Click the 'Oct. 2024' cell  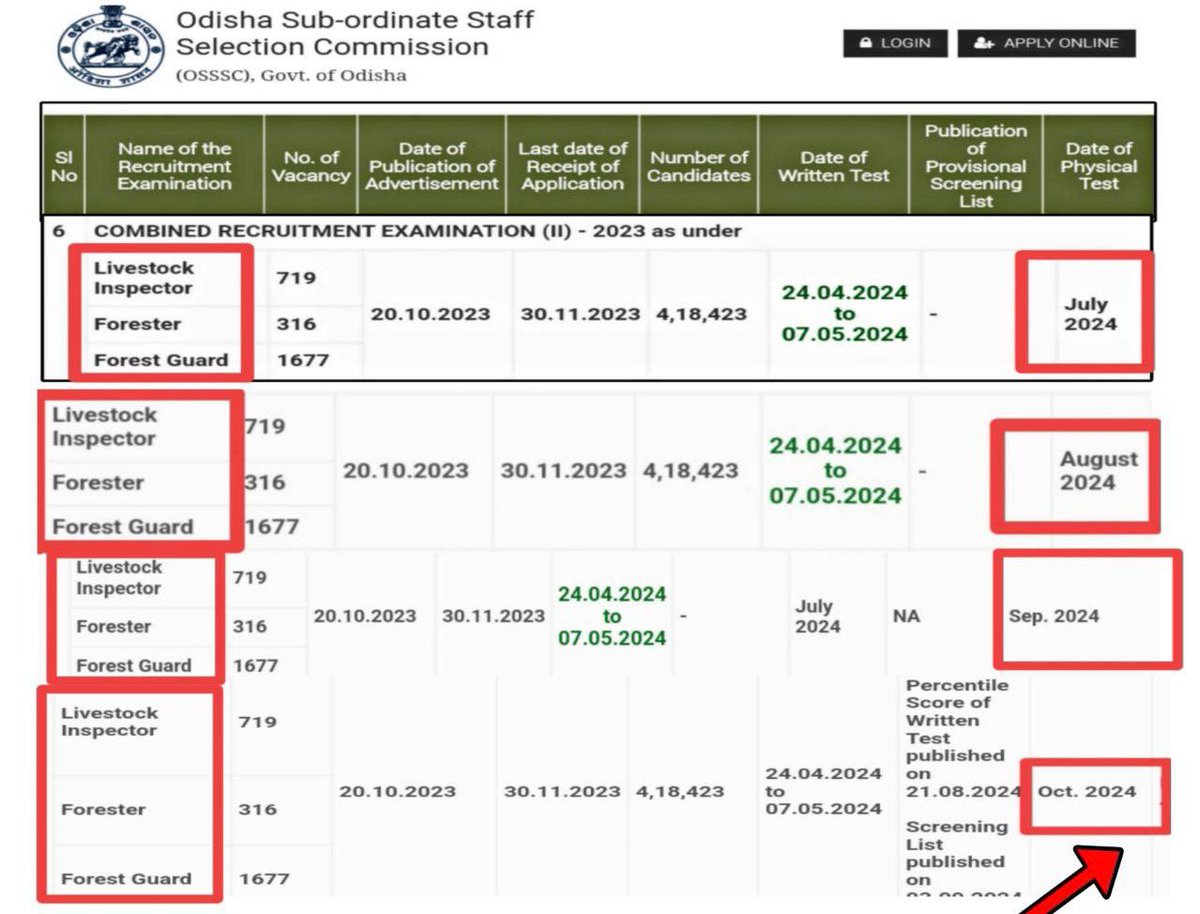click(1087, 791)
